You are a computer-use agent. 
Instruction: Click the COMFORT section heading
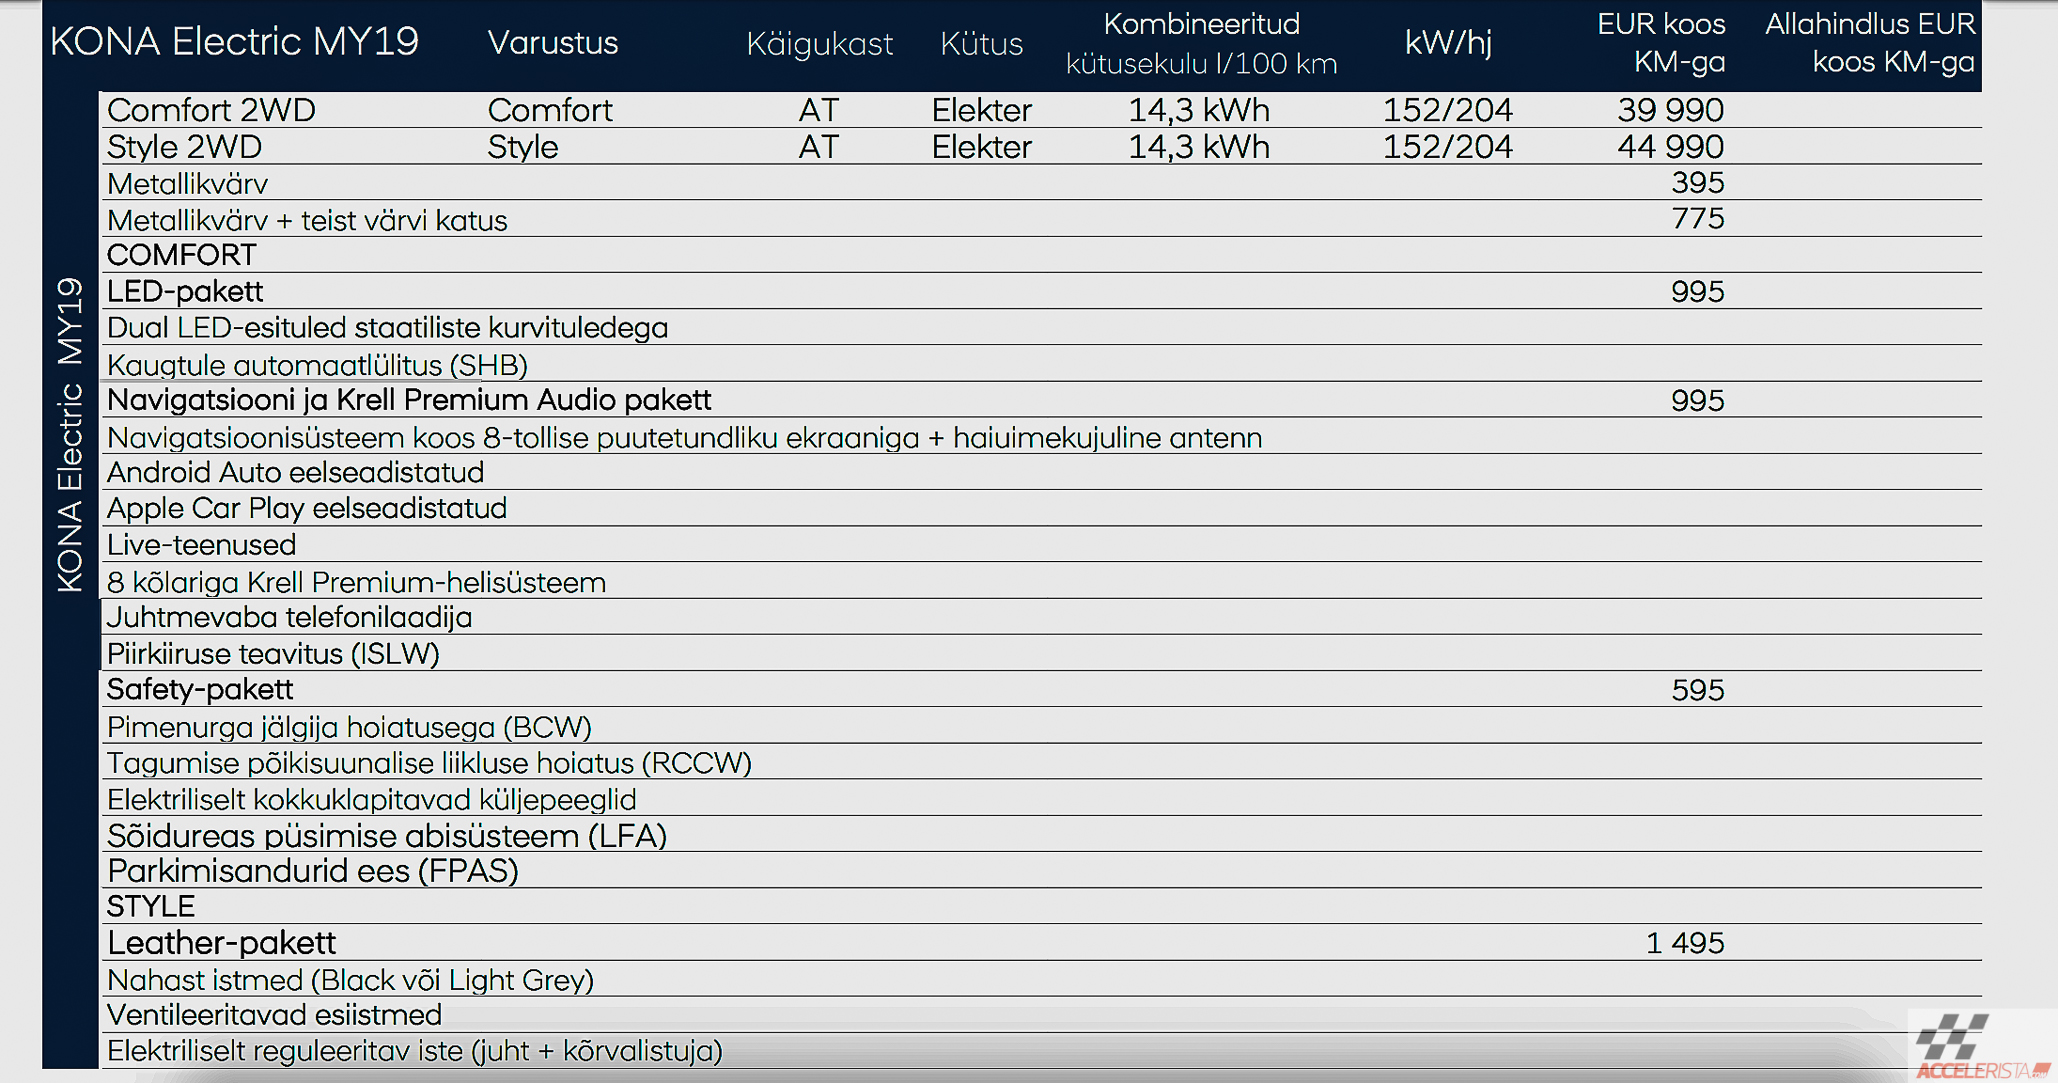(181, 255)
